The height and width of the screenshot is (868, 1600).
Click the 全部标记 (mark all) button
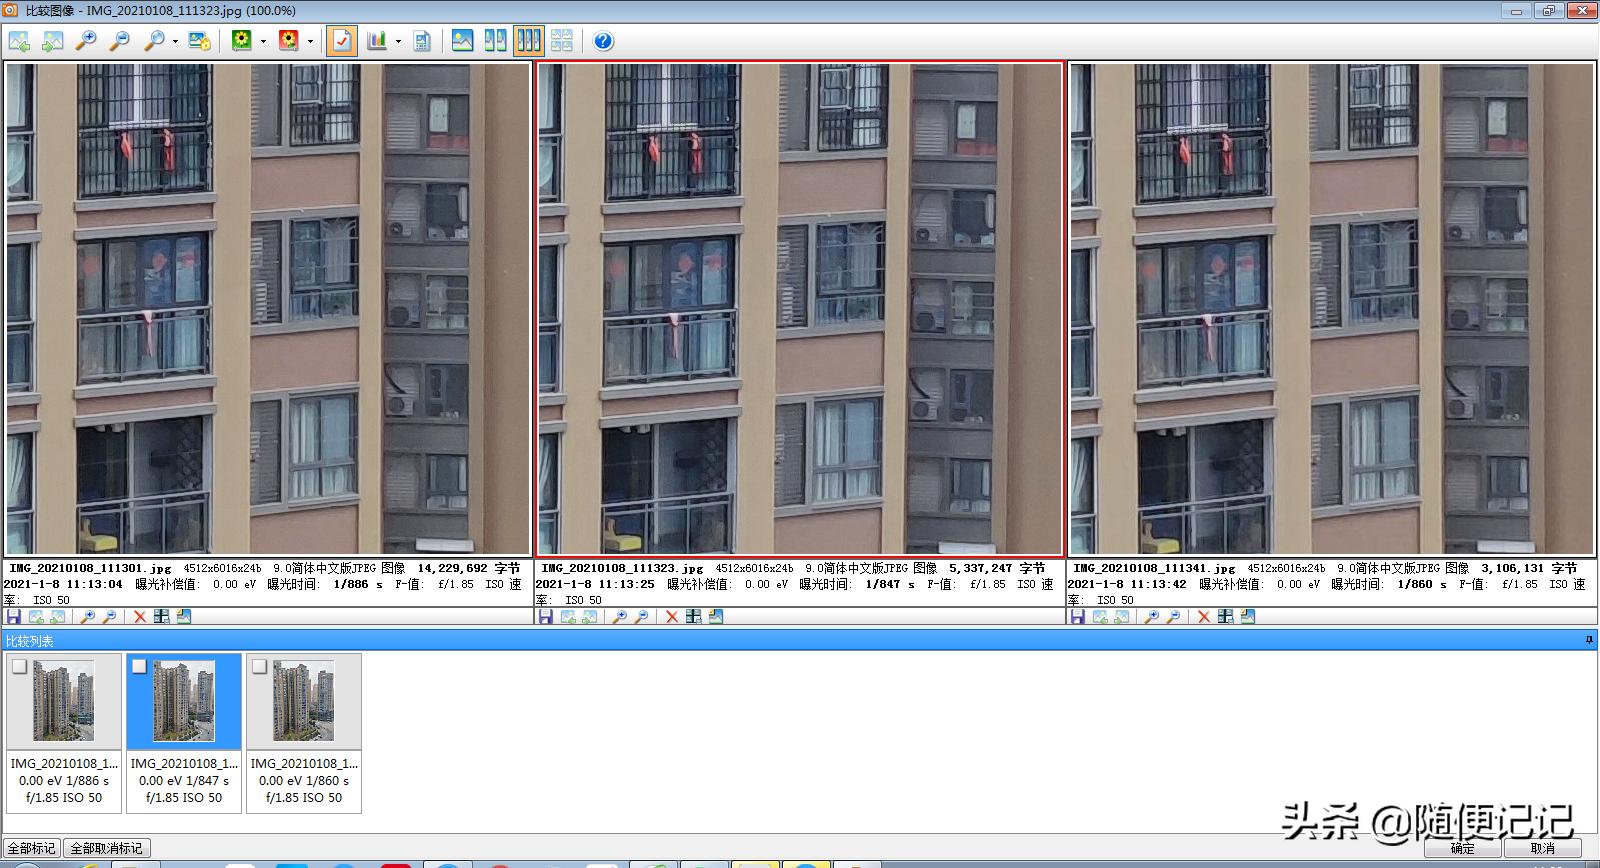[x=32, y=848]
